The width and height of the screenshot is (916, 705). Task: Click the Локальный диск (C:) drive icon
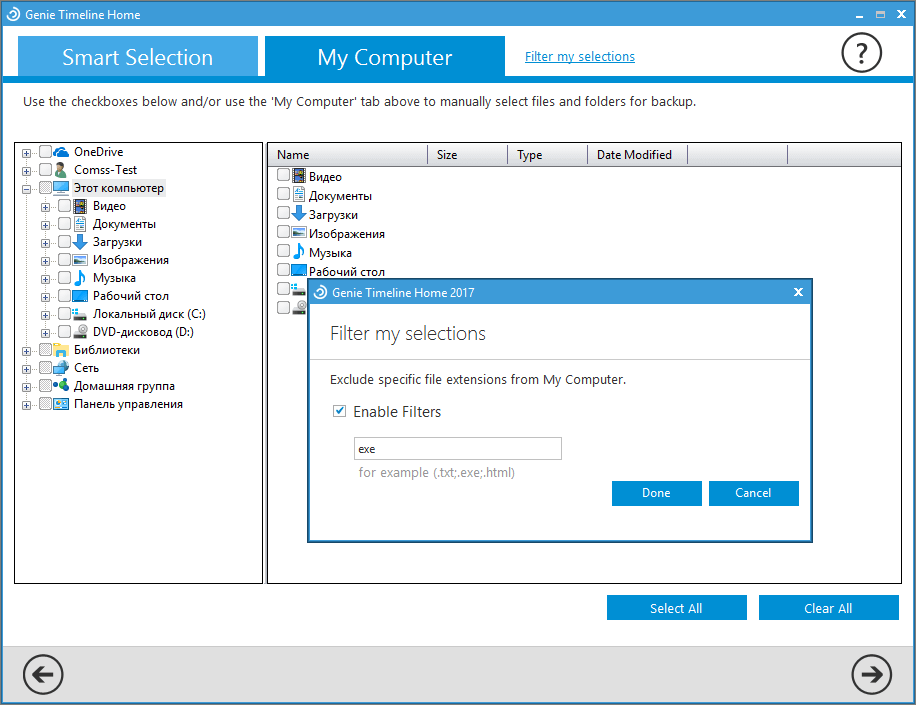tap(80, 314)
